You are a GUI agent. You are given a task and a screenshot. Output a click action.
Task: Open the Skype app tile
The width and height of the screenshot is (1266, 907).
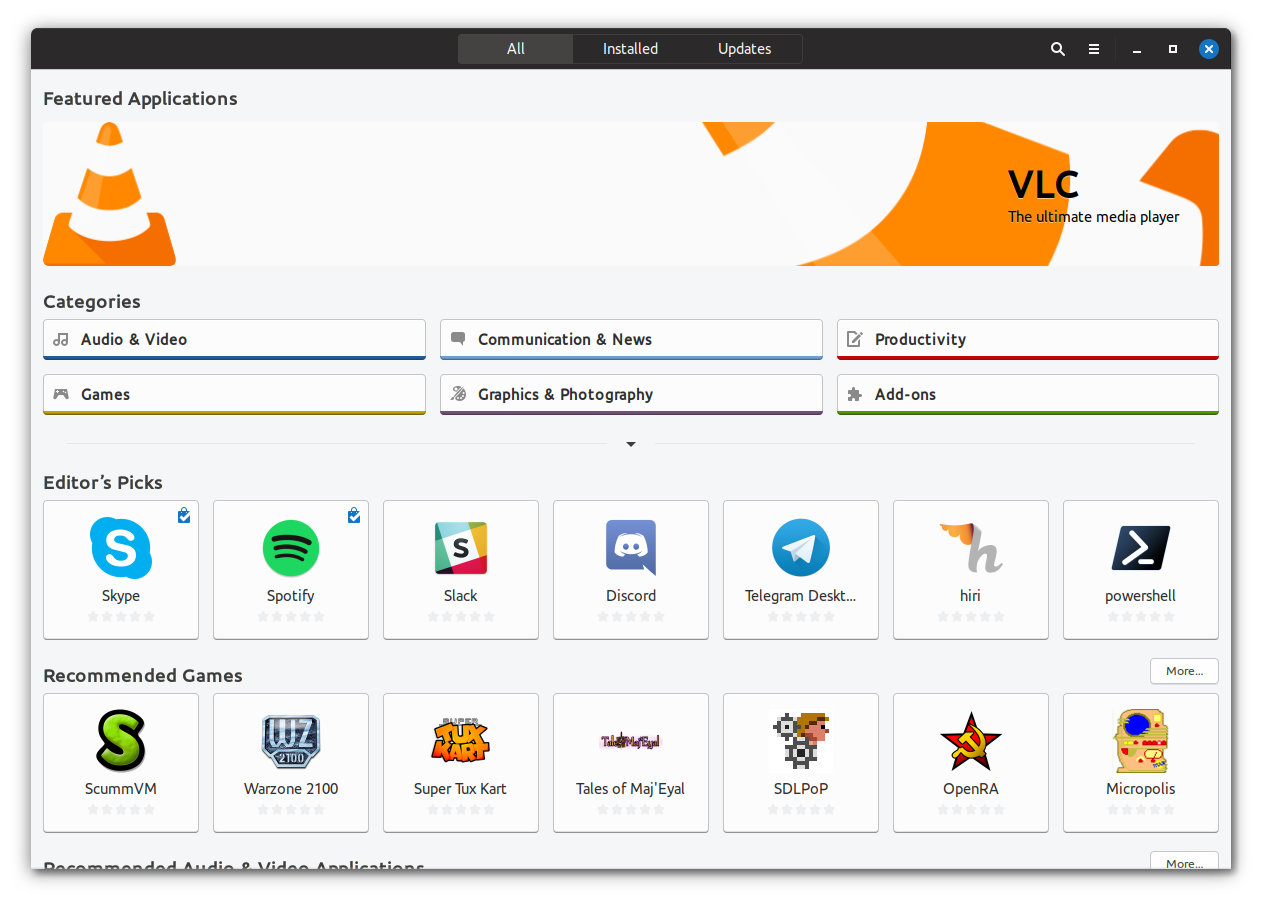pos(121,570)
